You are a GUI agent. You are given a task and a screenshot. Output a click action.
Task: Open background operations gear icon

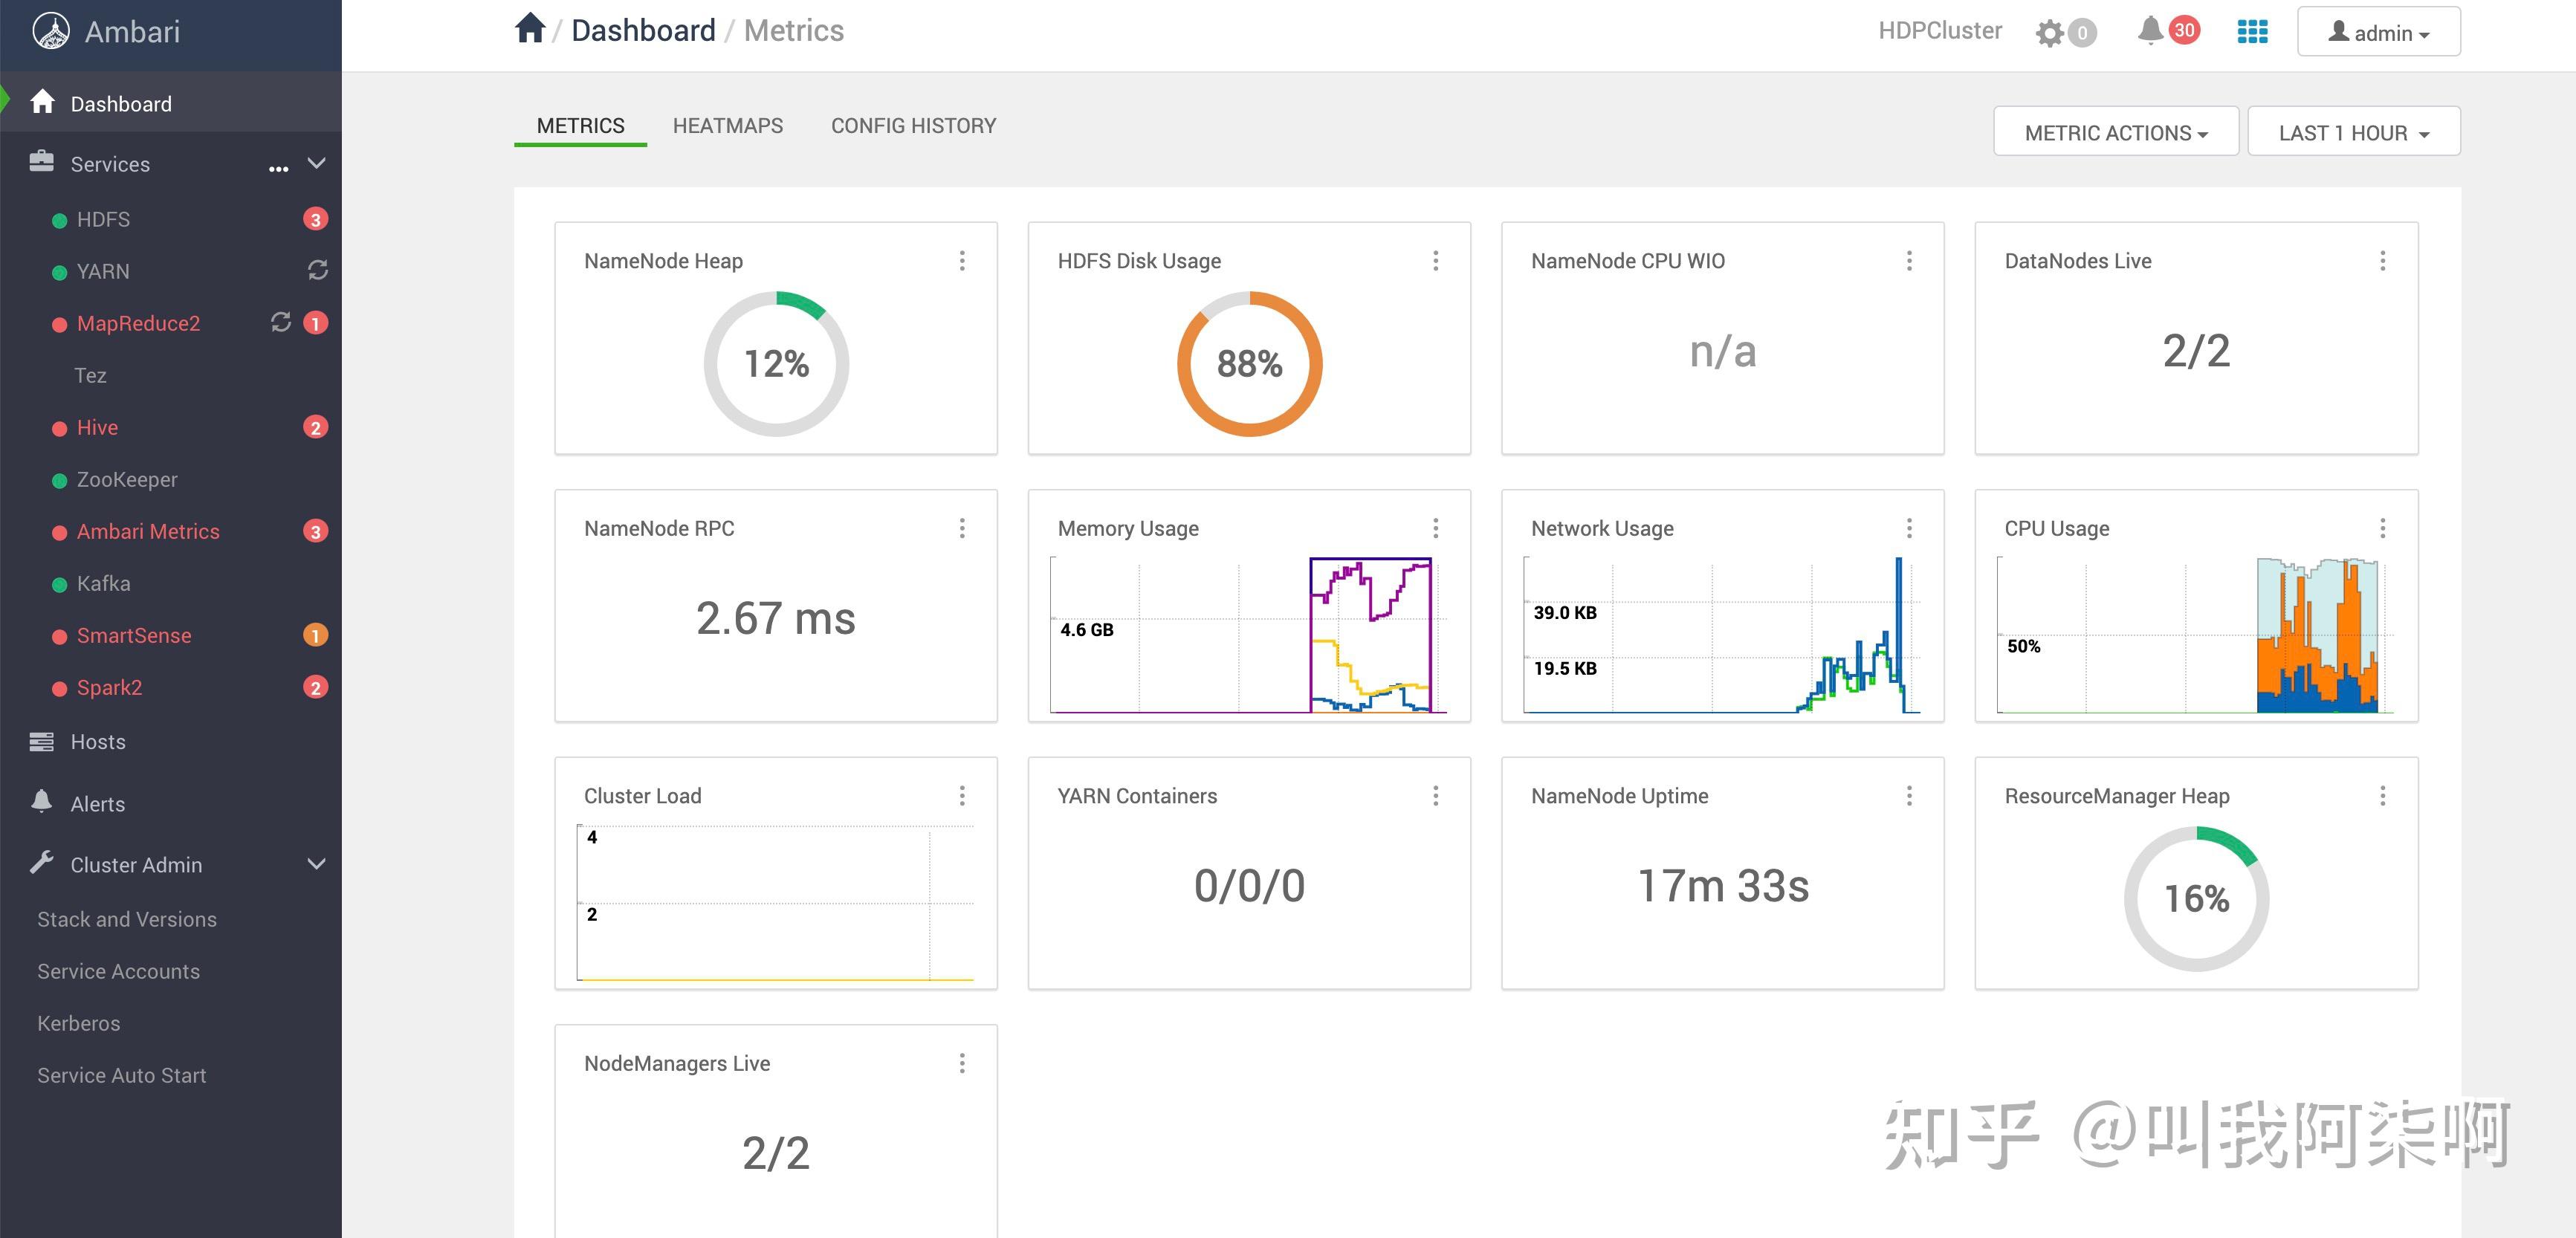(2049, 33)
